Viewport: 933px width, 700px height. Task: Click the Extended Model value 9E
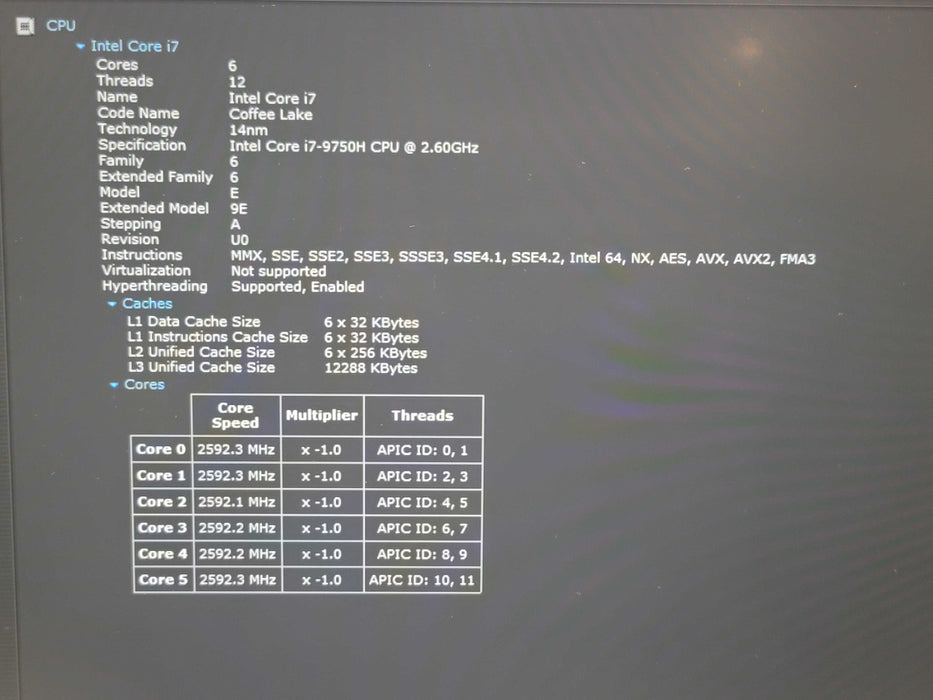239,208
